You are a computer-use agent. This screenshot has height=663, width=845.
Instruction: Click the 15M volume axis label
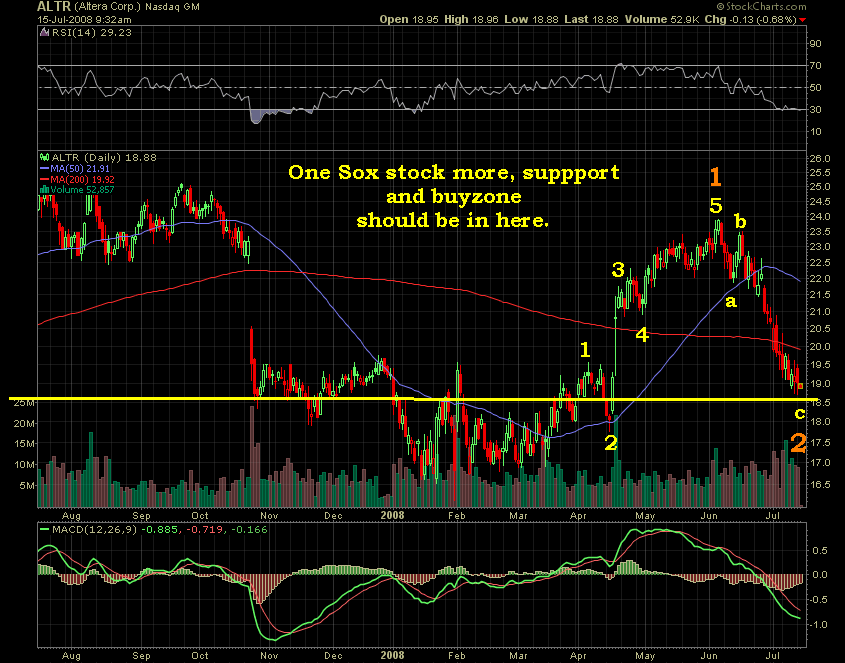click(x=24, y=444)
